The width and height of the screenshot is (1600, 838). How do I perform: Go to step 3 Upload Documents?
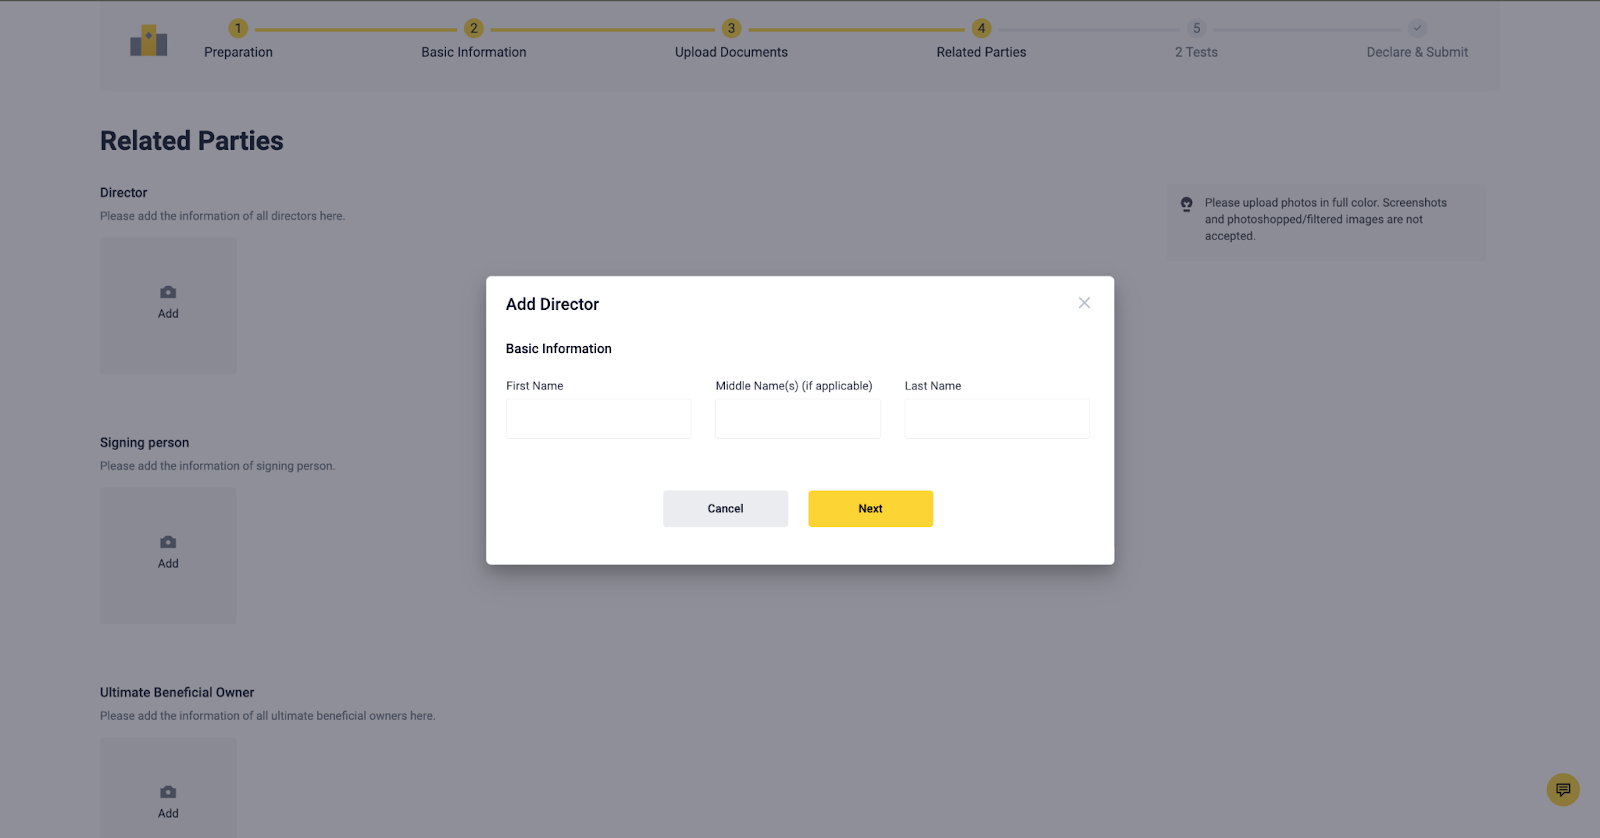(731, 28)
